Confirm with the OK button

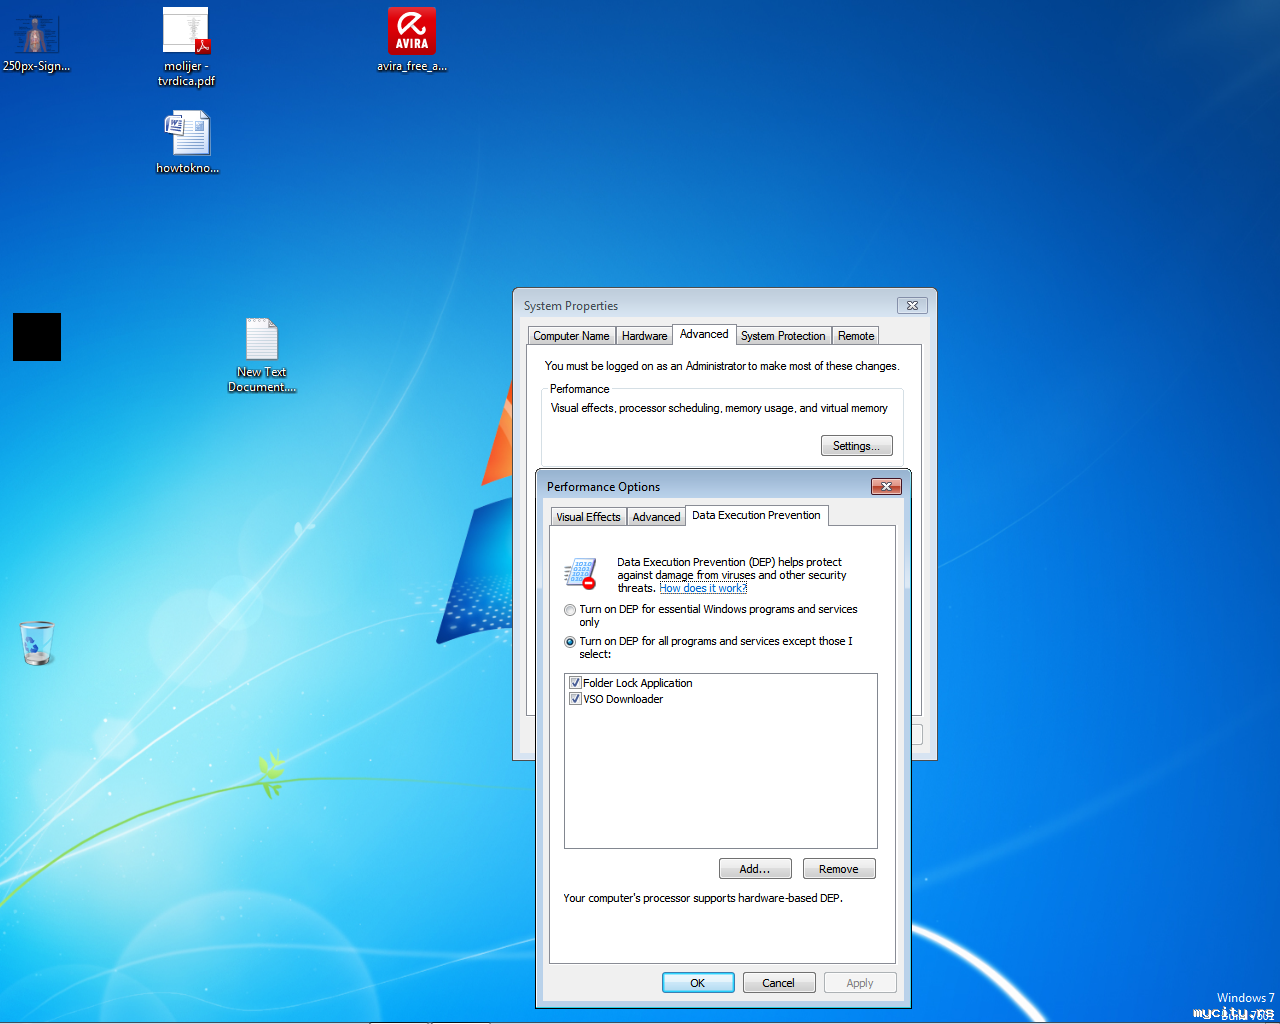(x=698, y=983)
